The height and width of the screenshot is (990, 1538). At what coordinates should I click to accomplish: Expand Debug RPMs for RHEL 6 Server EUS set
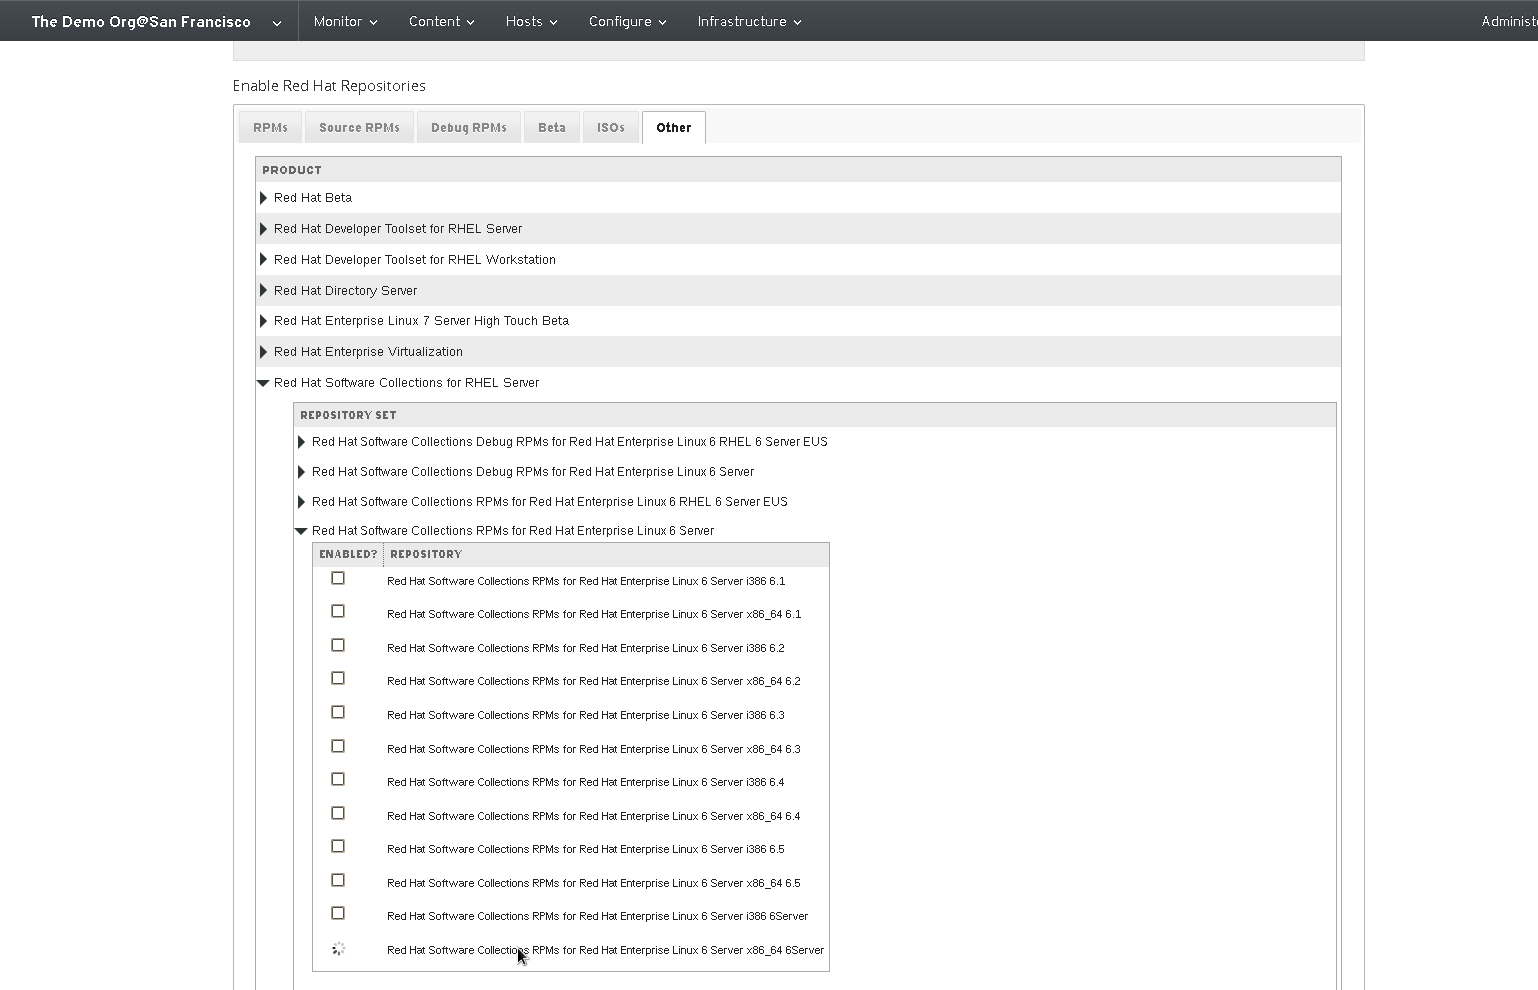[302, 442]
